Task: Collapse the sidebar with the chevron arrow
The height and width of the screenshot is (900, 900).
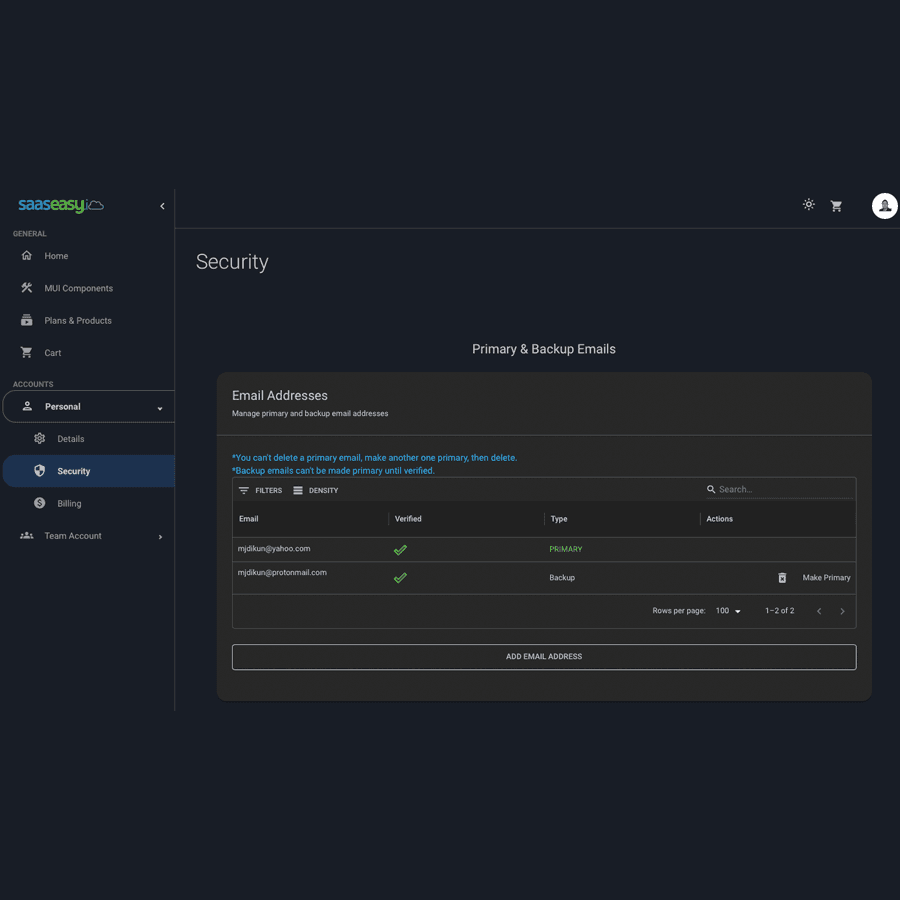Action: [162, 206]
